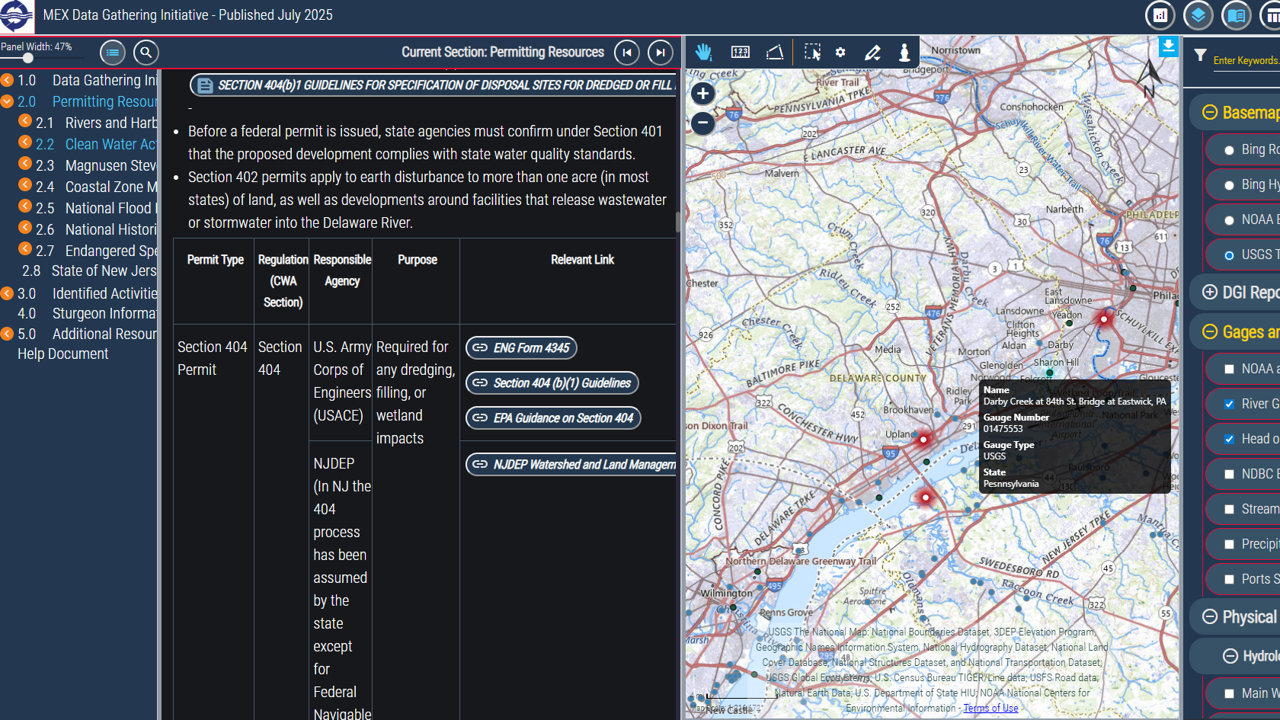Collapse the 2.0 Permitting Resources tree node
Screen dimensions: 1280x720
point(7,102)
